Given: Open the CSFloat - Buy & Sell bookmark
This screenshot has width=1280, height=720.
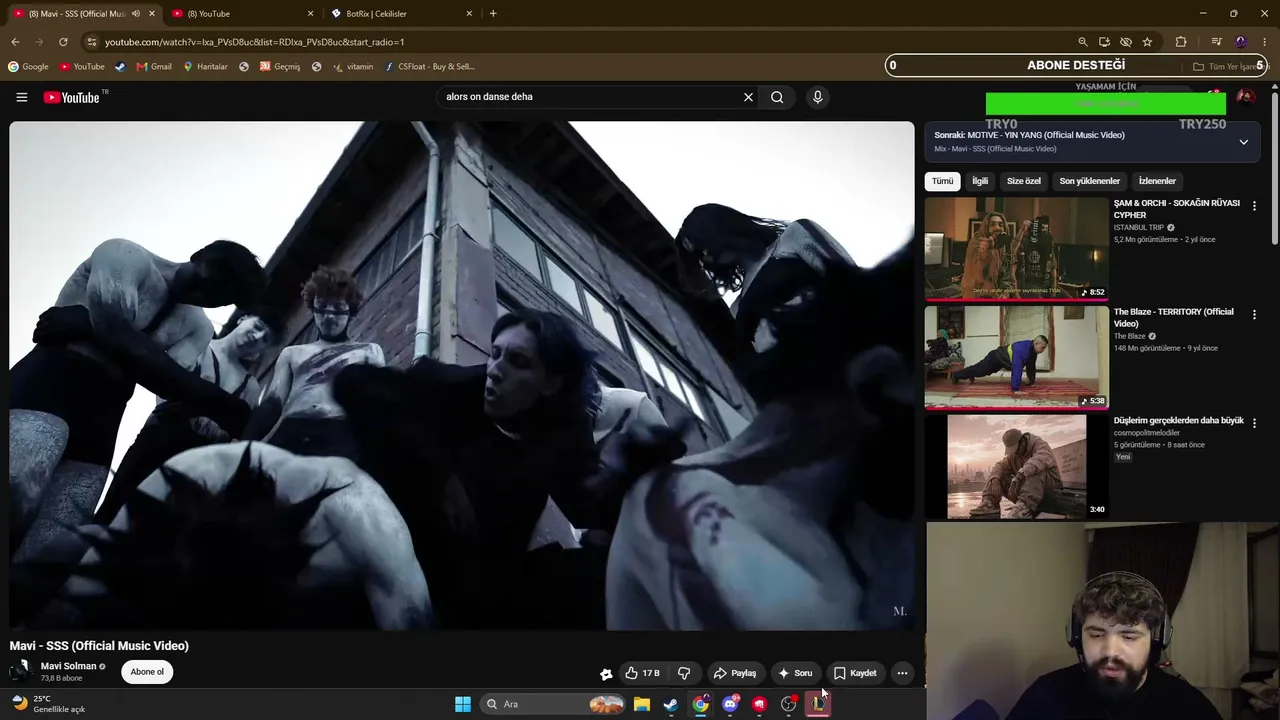Looking at the screenshot, I should pyautogui.click(x=430, y=67).
